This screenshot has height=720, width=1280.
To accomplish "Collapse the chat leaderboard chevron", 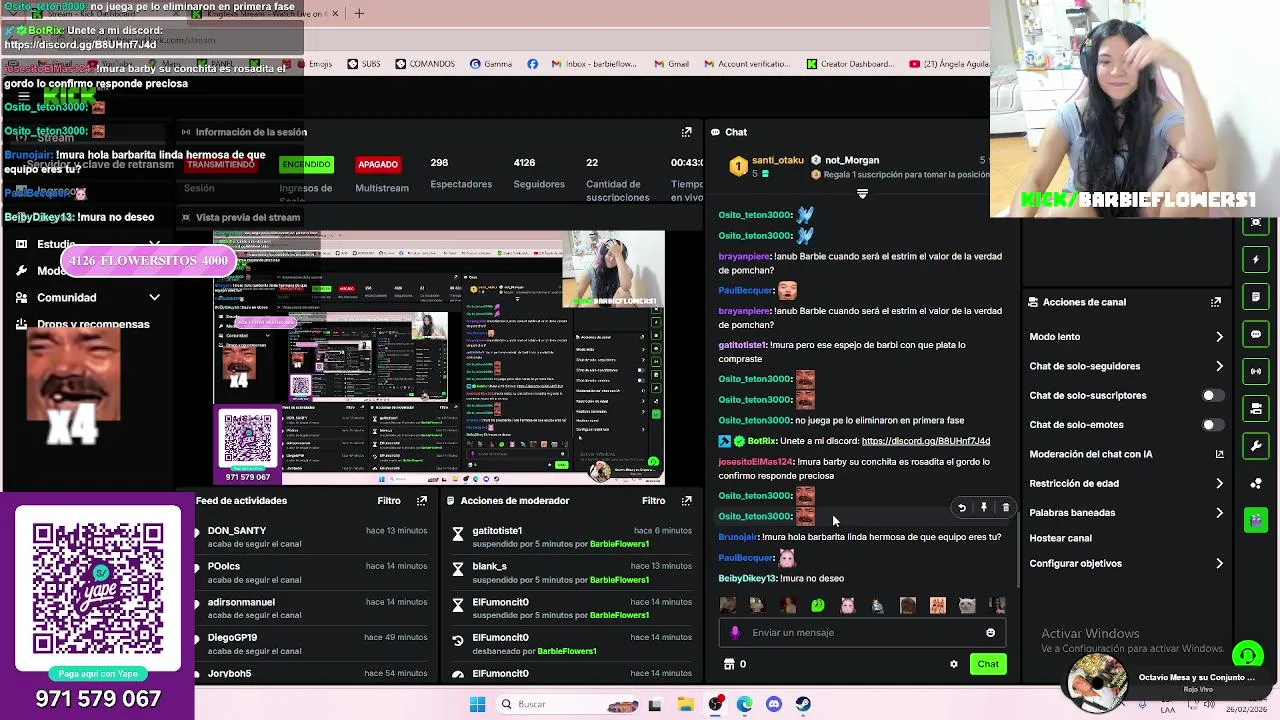I will tap(862, 194).
